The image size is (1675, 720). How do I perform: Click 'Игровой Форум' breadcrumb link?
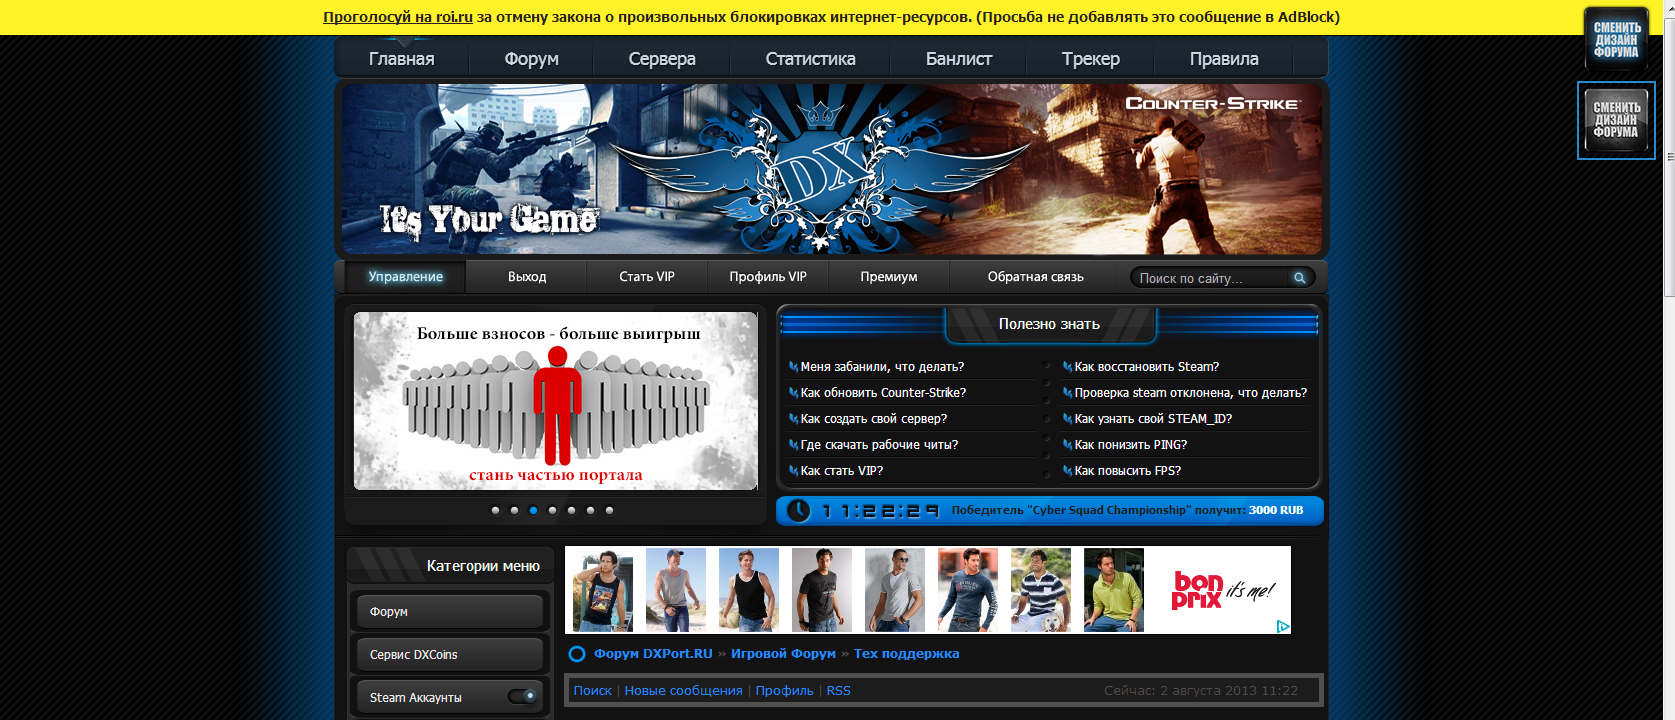coord(783,654)
